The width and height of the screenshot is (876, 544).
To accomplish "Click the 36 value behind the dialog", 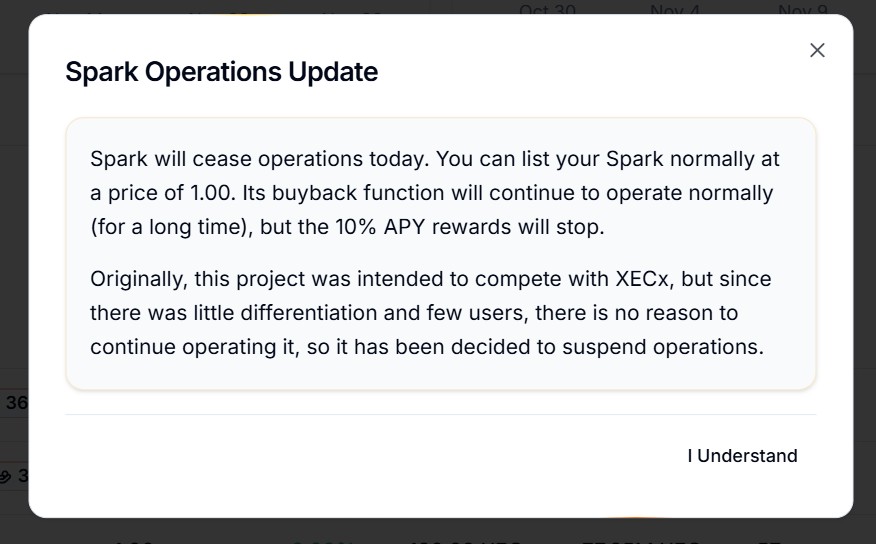I will 17,403.
